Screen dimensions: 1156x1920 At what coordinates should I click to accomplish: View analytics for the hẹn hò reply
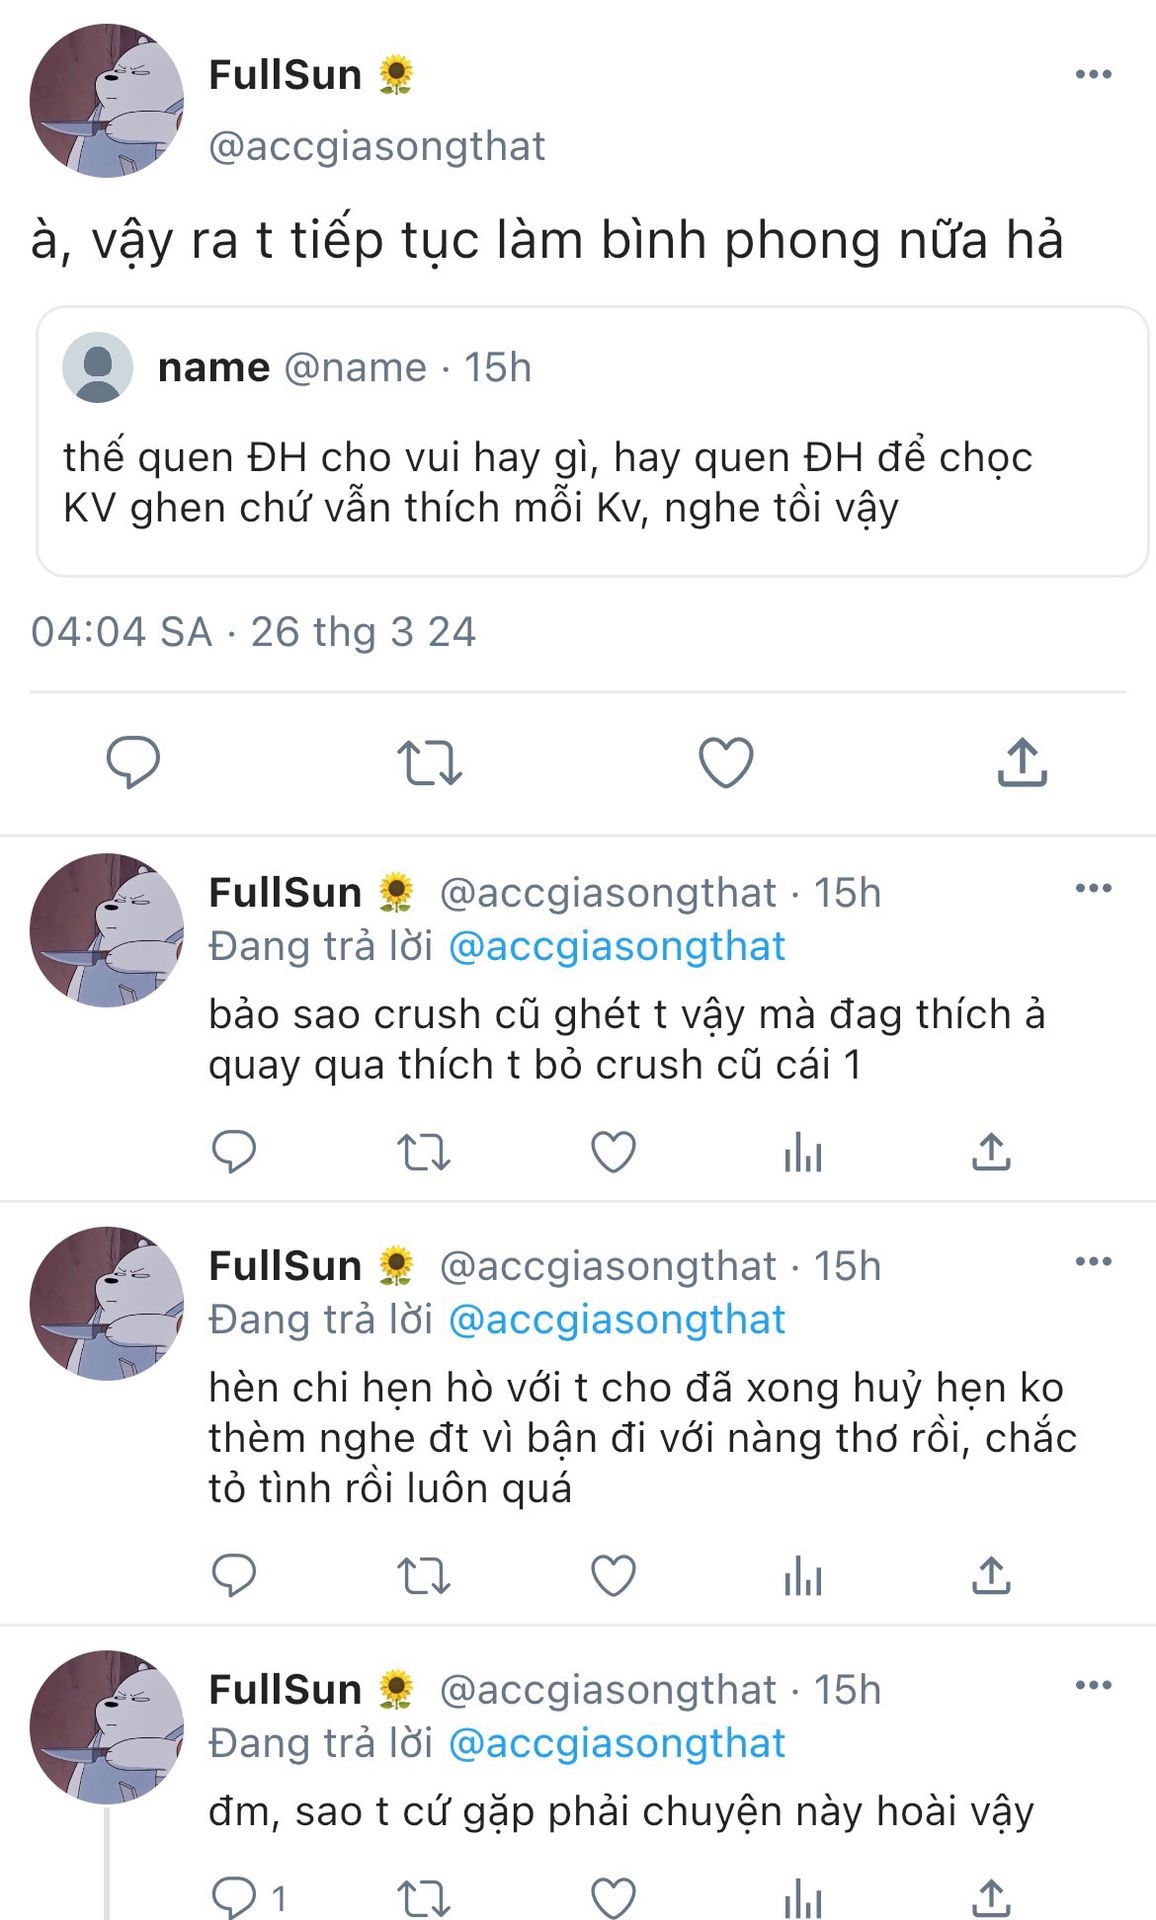point(803,1577)
